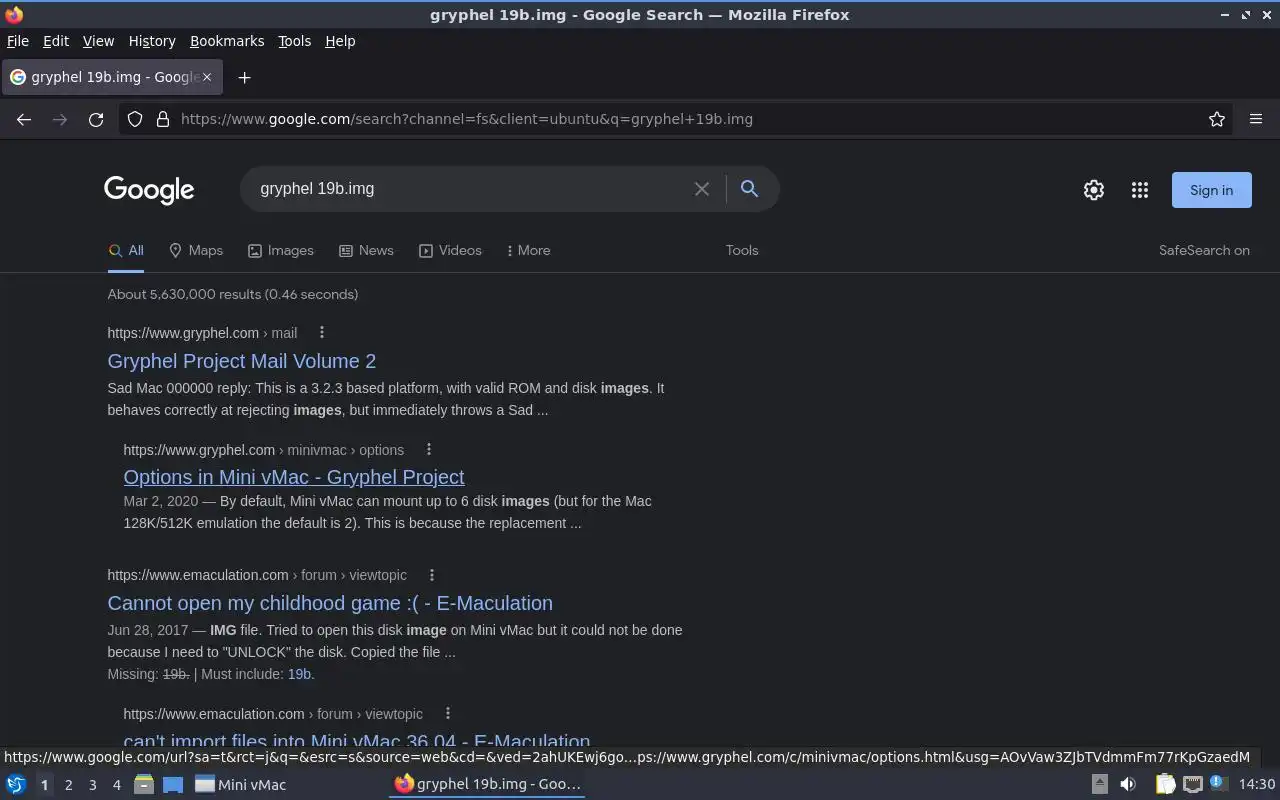The height and width of the screenshot is (800, 1280).
Task: Switch to virtual desktop 4
Action: pyautogui.click(x=116, y=785)
